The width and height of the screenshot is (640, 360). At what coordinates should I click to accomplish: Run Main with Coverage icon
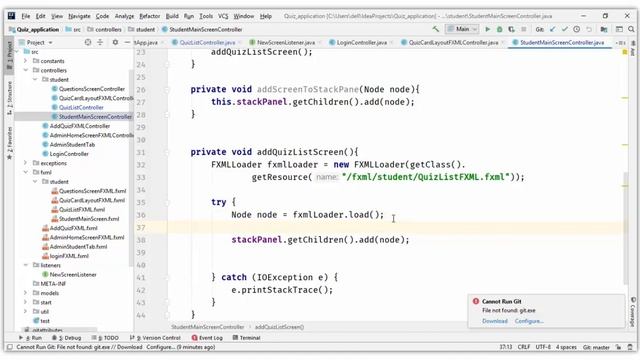coord(511,29)
